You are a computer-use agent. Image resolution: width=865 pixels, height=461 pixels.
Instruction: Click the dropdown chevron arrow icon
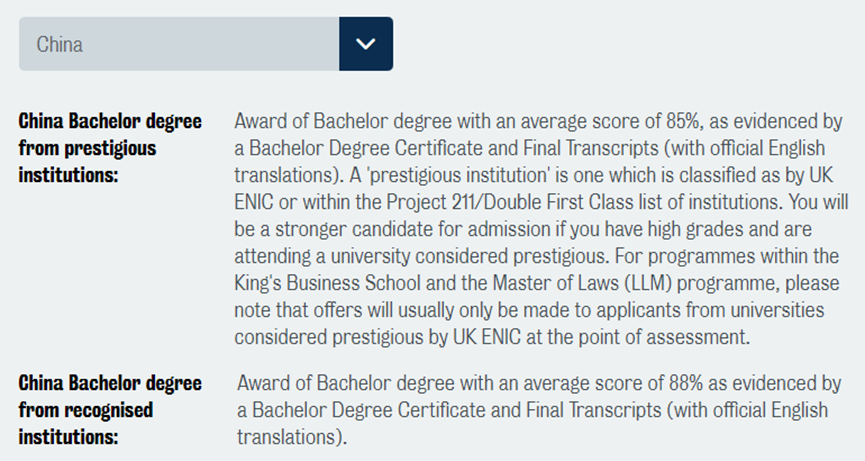tap(366, 44)
